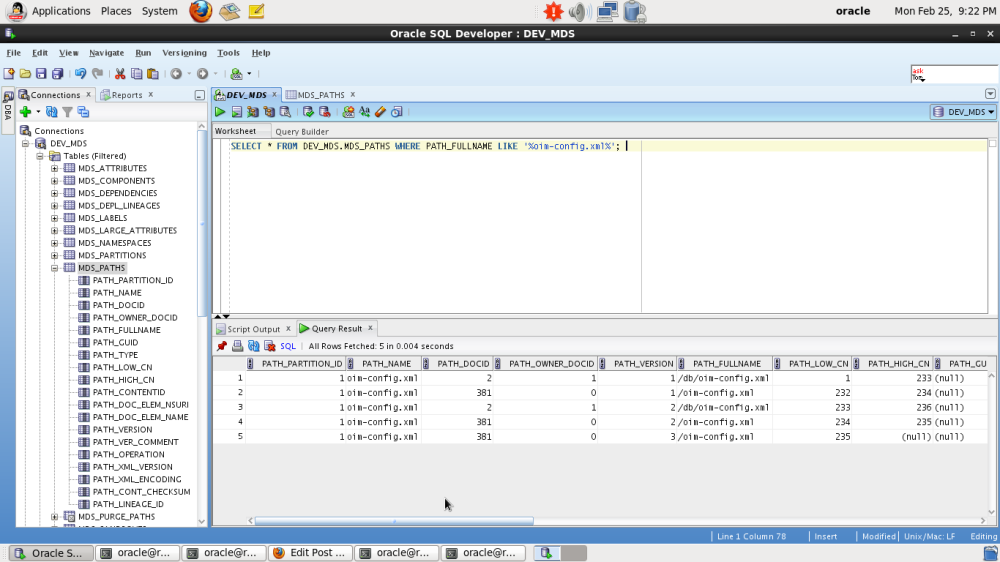Click unshared SQL worksheet icon
This screenshot has width=1000, height=562.
pyautogui.click(x=348, y=112)
